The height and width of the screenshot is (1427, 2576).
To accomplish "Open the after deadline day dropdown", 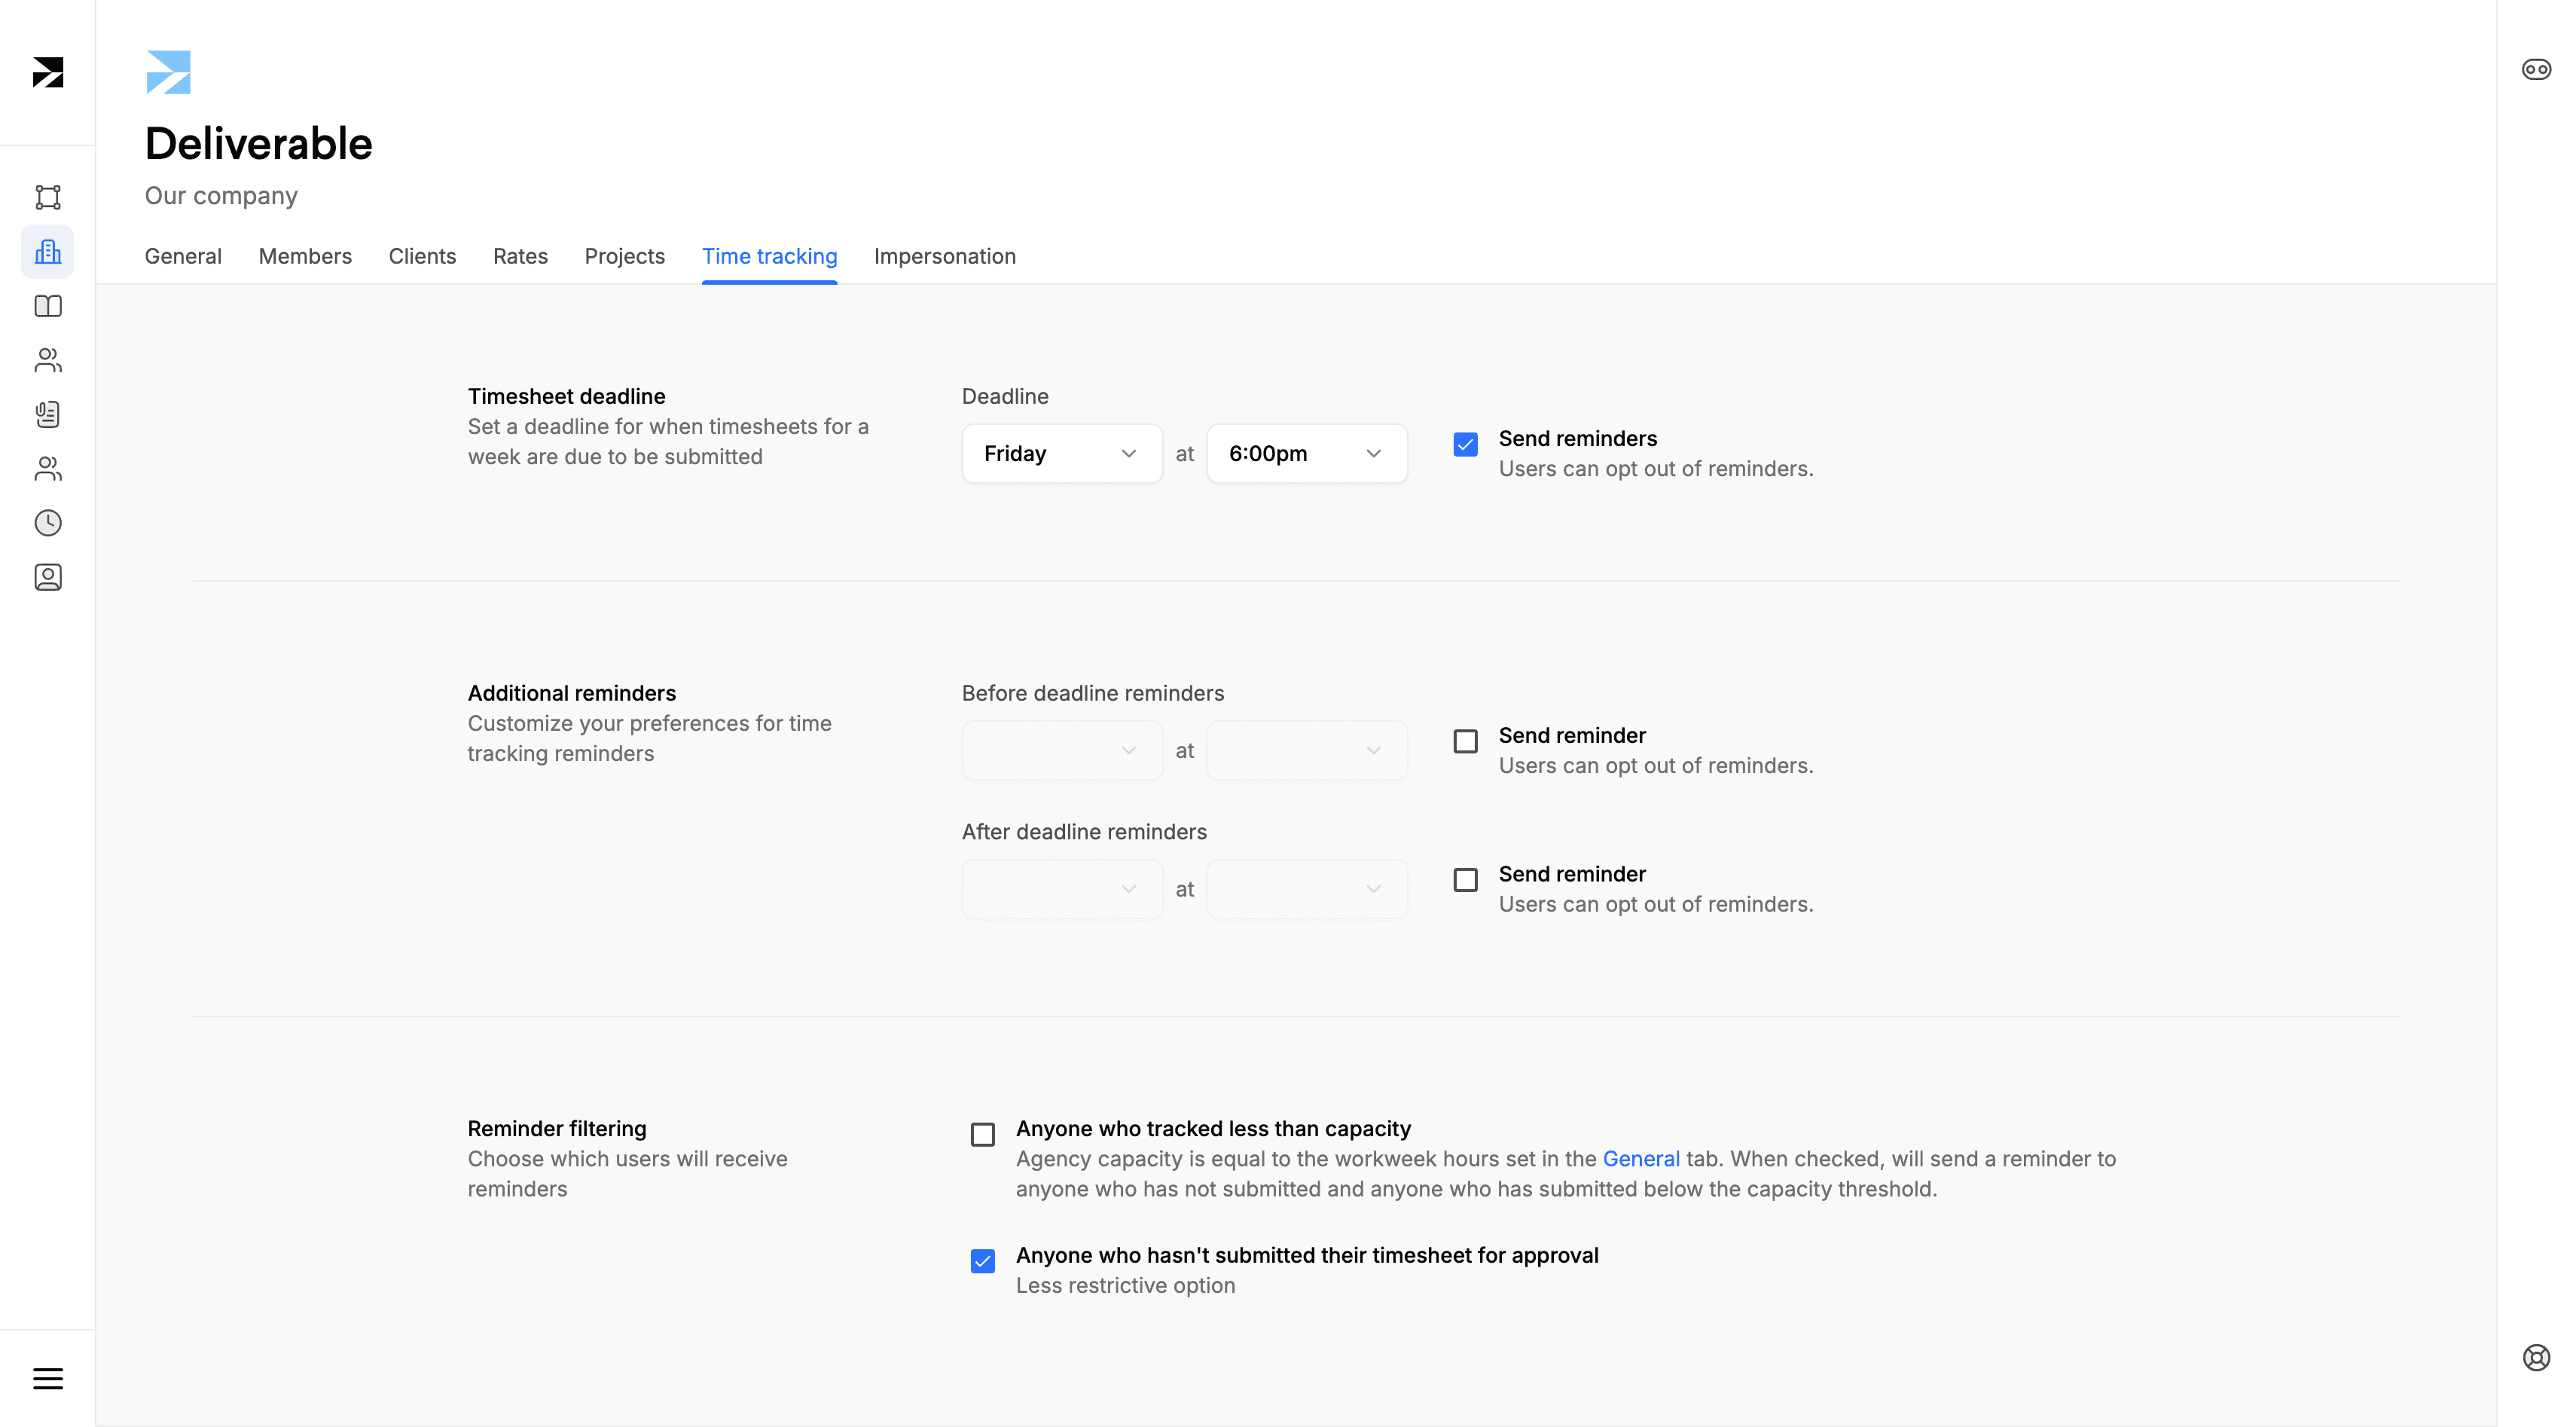I will pos(1062,889).
